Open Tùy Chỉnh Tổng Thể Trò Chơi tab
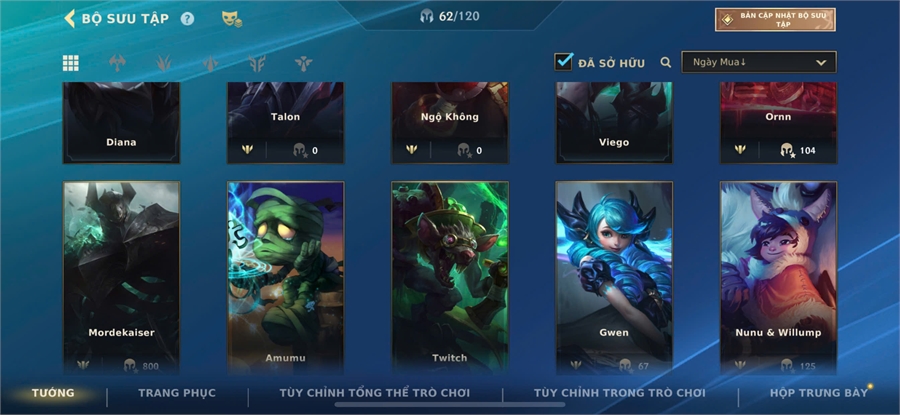The height and width of the screenshot is (415, 900). [375, 393]
